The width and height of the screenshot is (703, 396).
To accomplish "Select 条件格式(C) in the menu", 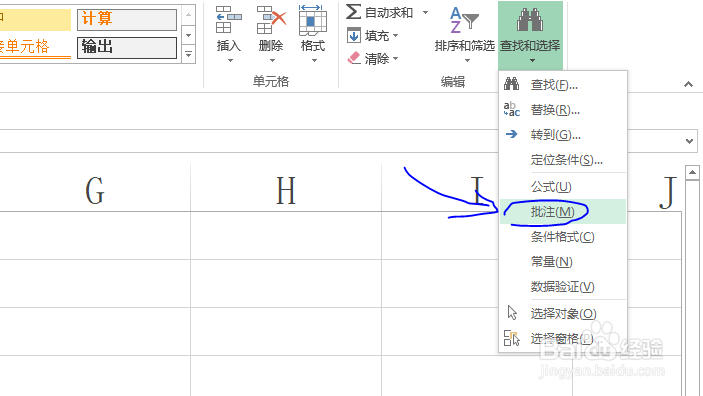I will (563, 237).
